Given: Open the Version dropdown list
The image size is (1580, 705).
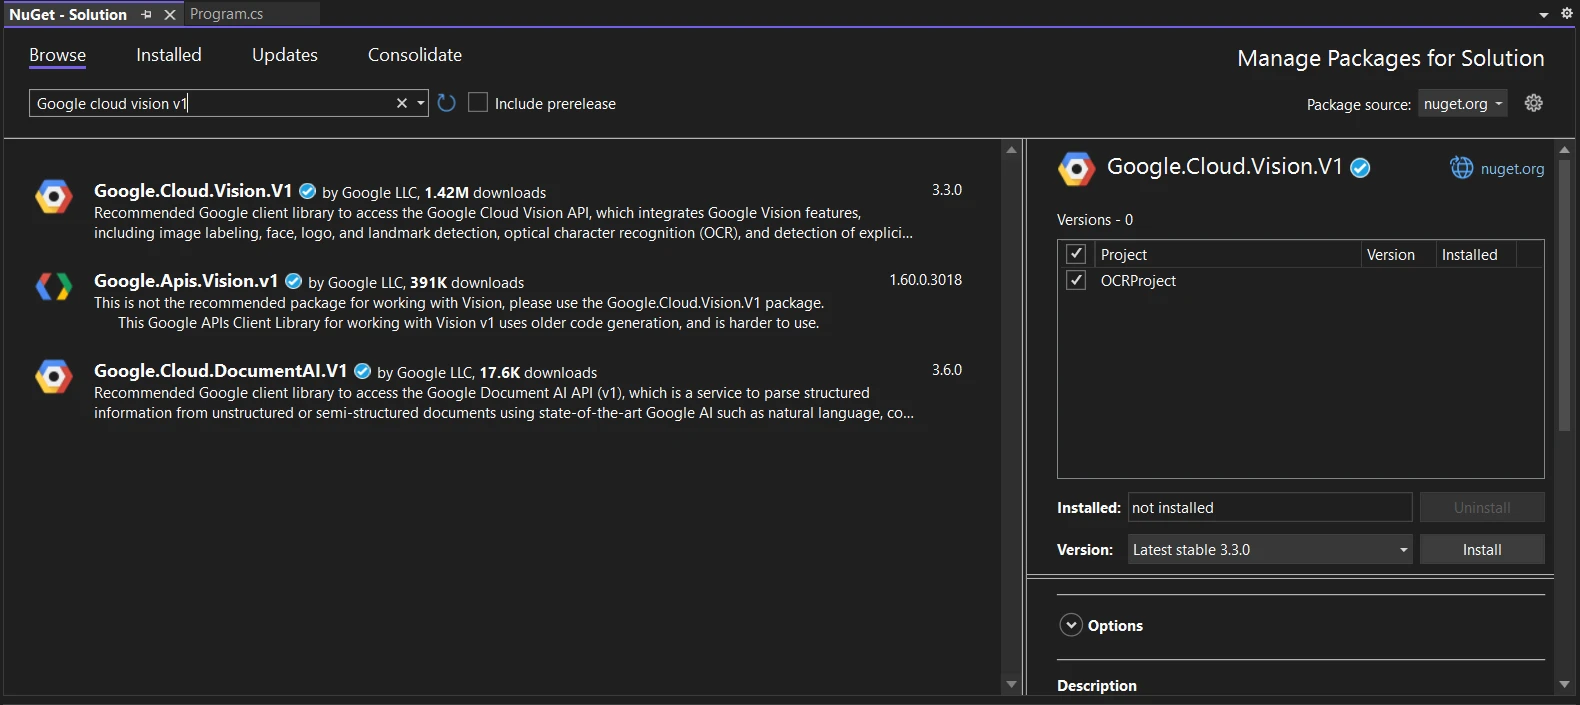Looking at the screenshot, I should click(1403, 550).
